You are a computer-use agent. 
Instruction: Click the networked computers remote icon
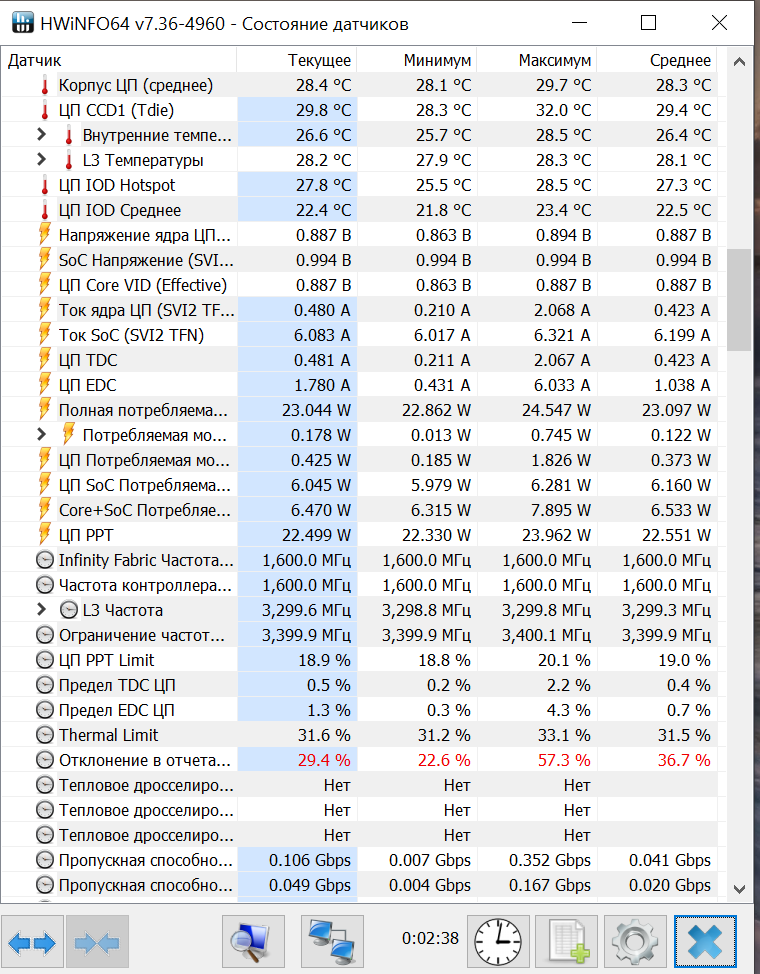coord(332,941)
